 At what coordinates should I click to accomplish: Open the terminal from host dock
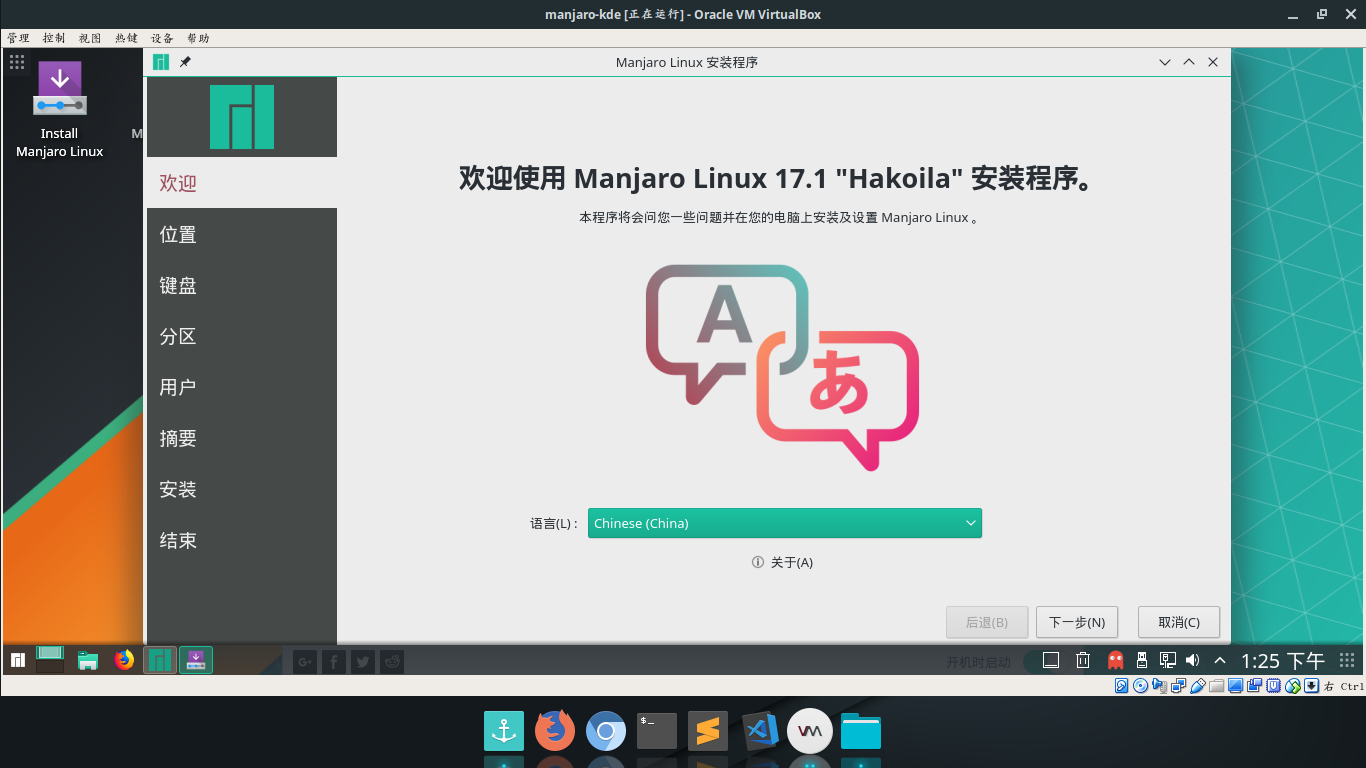coord(657,731)
